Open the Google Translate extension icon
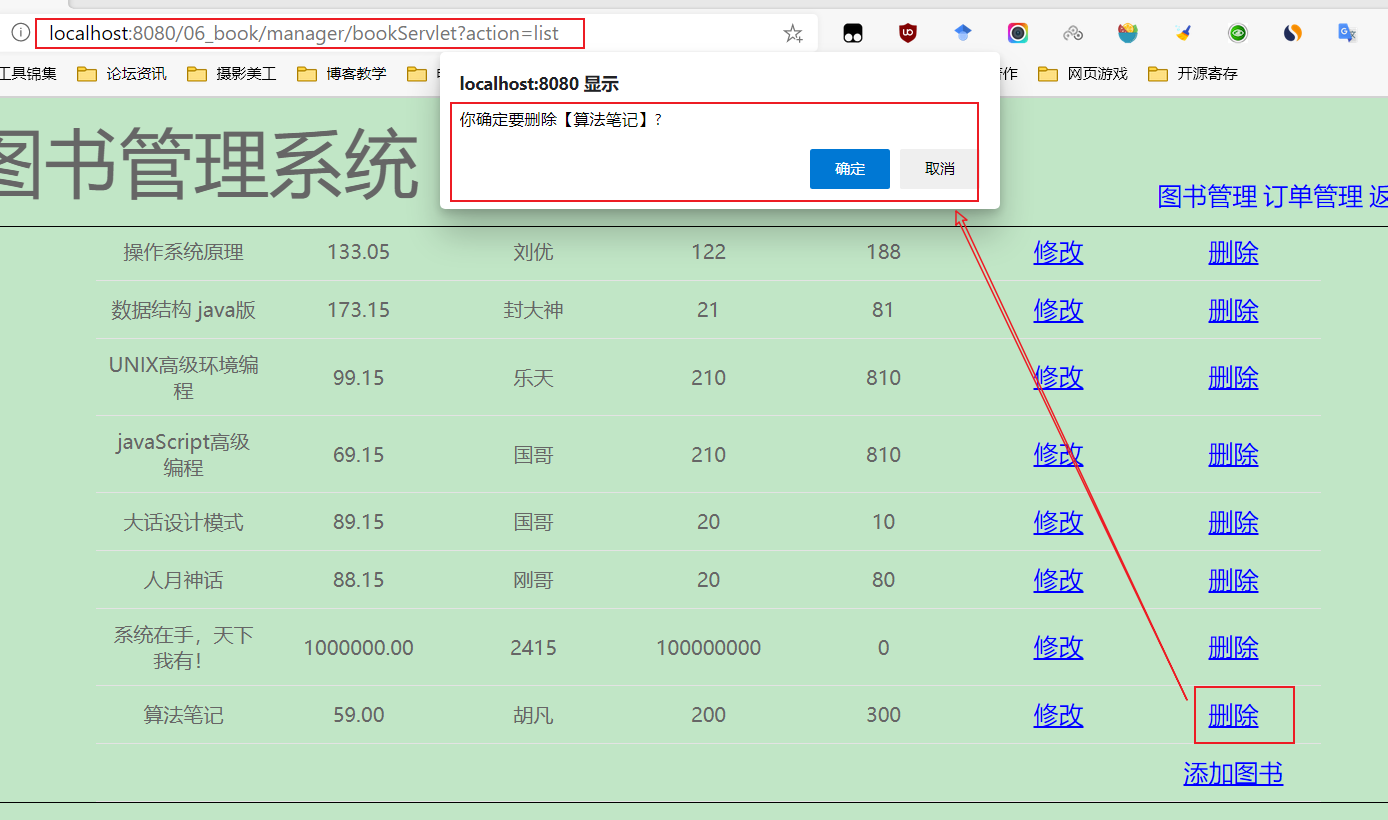The height and width of the screenshot is (820, 1388). [x=1347, y=33]
